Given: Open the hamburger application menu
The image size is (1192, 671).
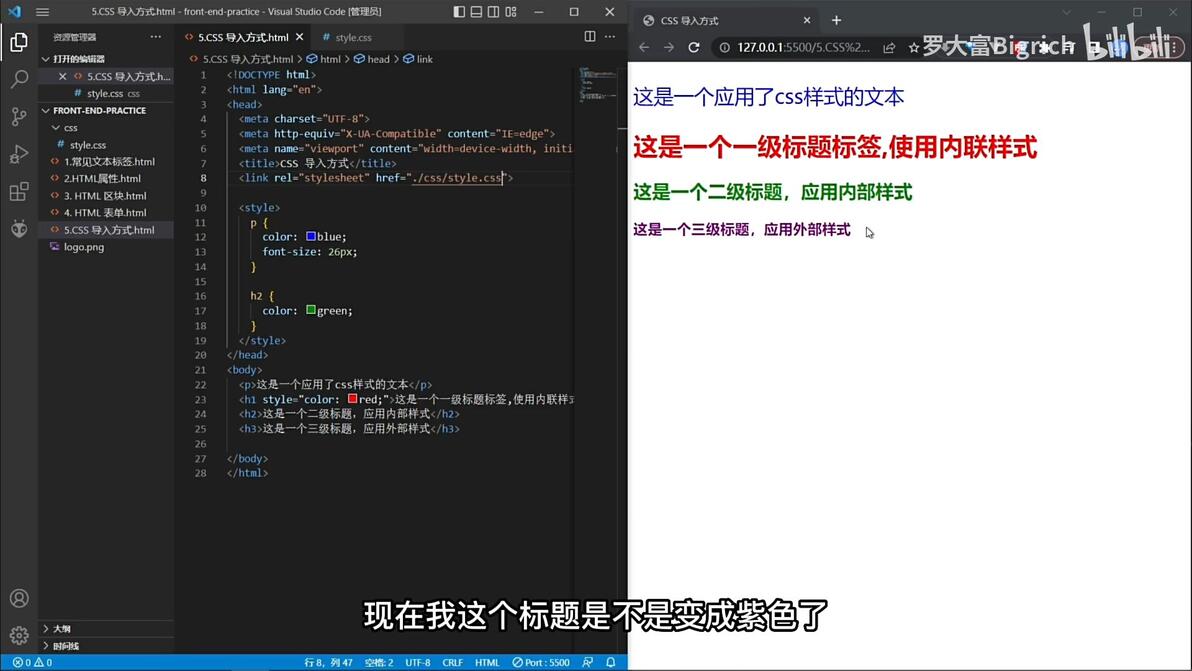Looking at the screenshot, I should (43, 11).
